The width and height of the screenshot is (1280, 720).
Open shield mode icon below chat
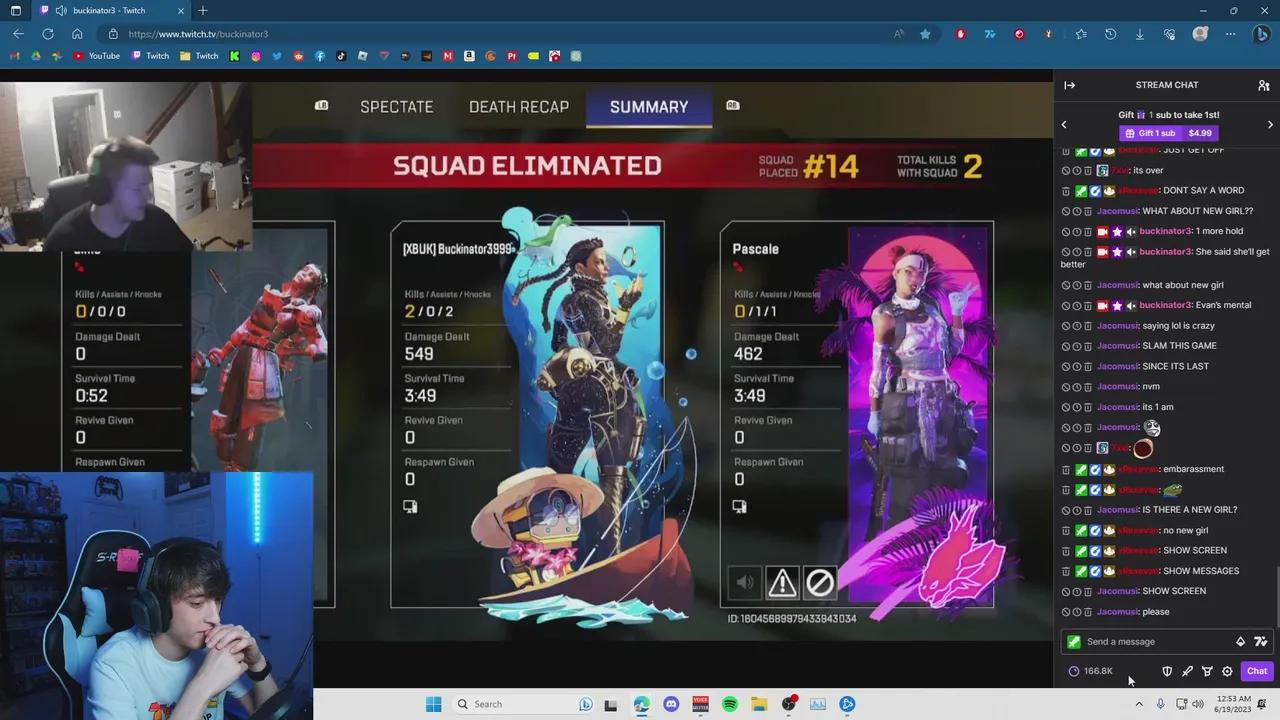tap(1167, 671)
